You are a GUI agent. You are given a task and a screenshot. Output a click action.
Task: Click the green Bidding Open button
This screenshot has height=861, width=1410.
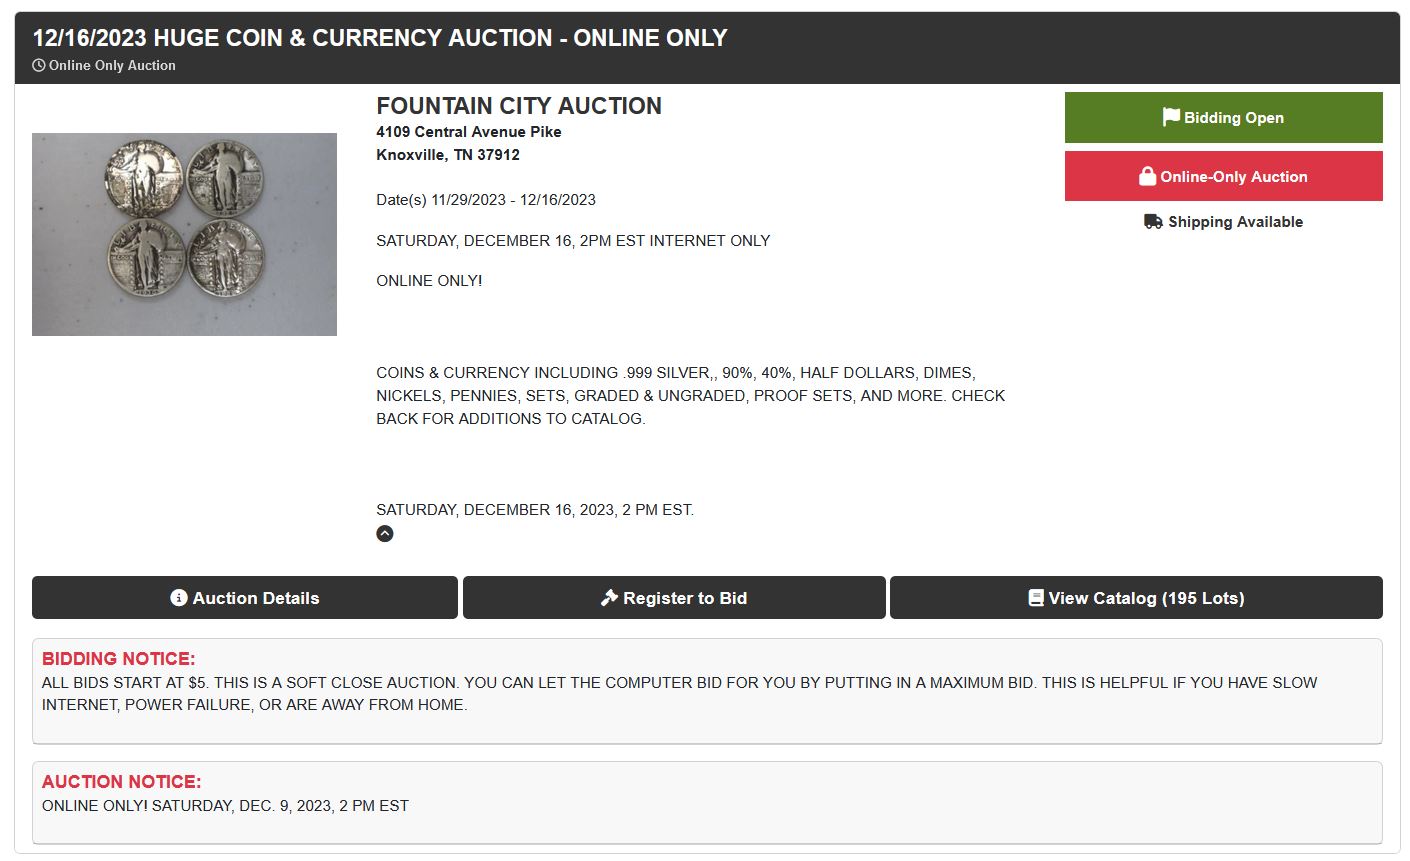click(x=1224, y=118)
